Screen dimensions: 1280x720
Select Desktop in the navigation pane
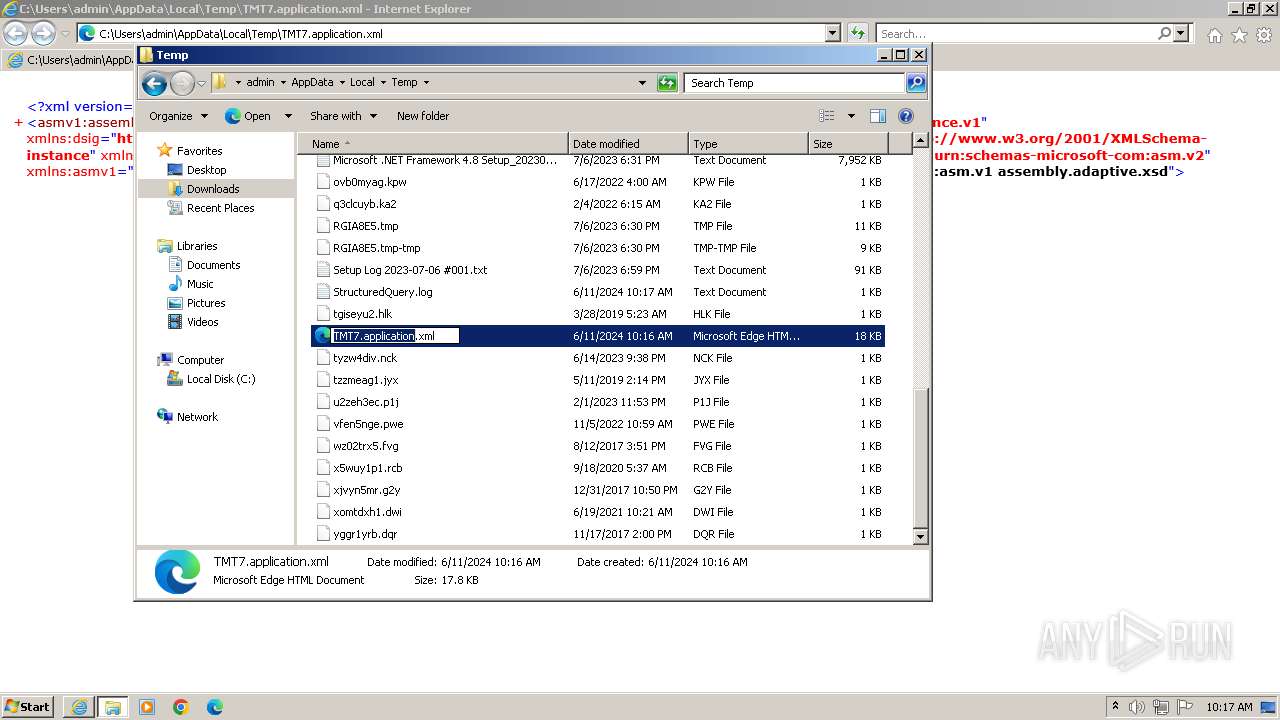206,170
